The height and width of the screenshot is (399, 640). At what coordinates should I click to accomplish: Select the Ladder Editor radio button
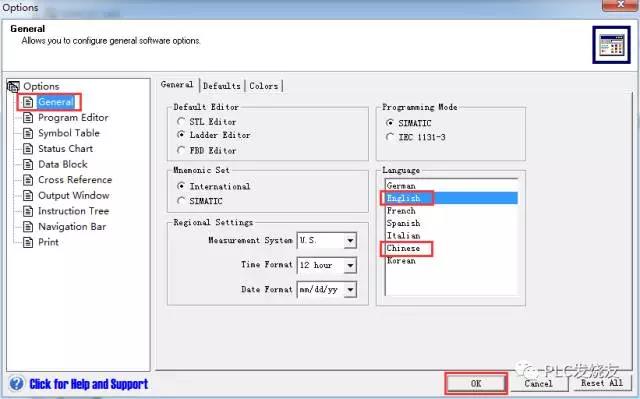[x=181, y=135]
